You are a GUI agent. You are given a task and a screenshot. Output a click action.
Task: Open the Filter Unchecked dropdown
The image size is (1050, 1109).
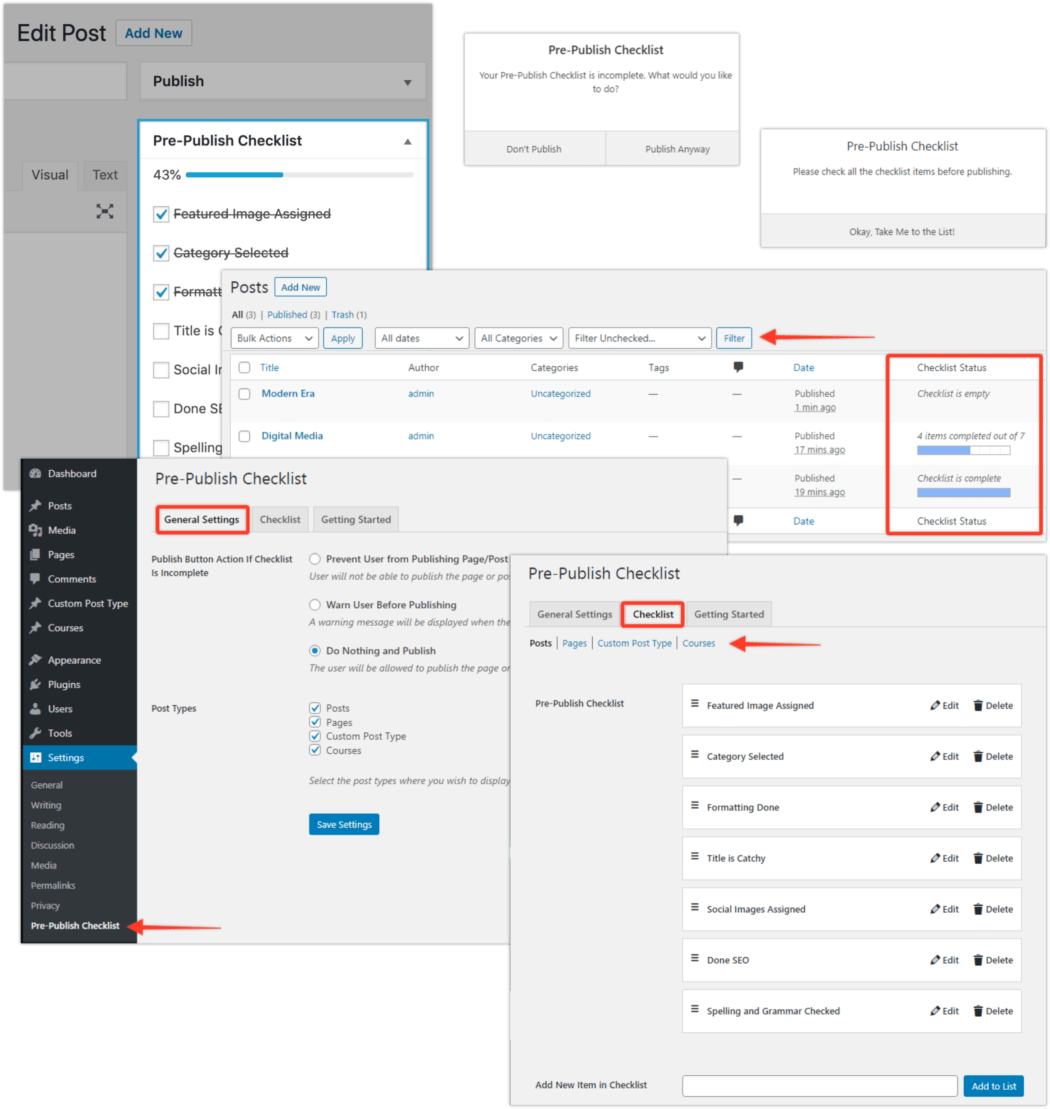pyautogui.click(x=639, y=338)
